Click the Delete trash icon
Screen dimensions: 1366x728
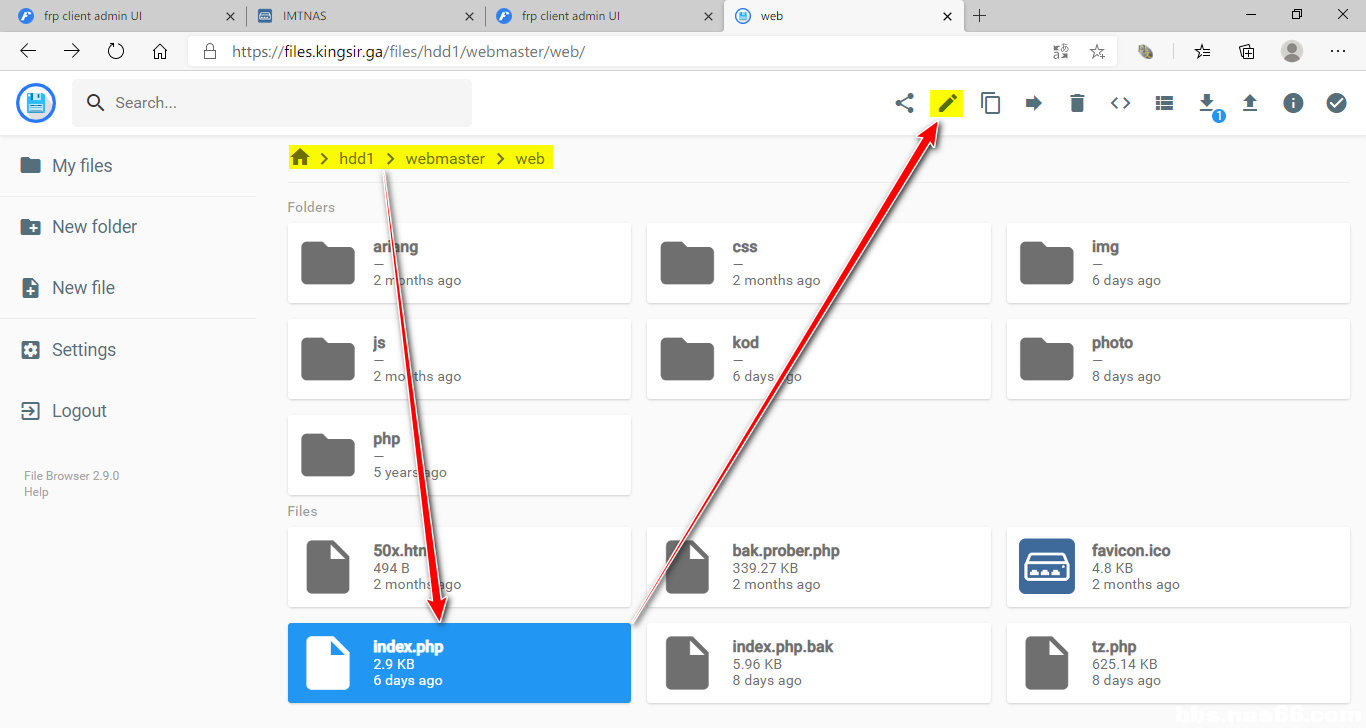(x=1077, y=103)
